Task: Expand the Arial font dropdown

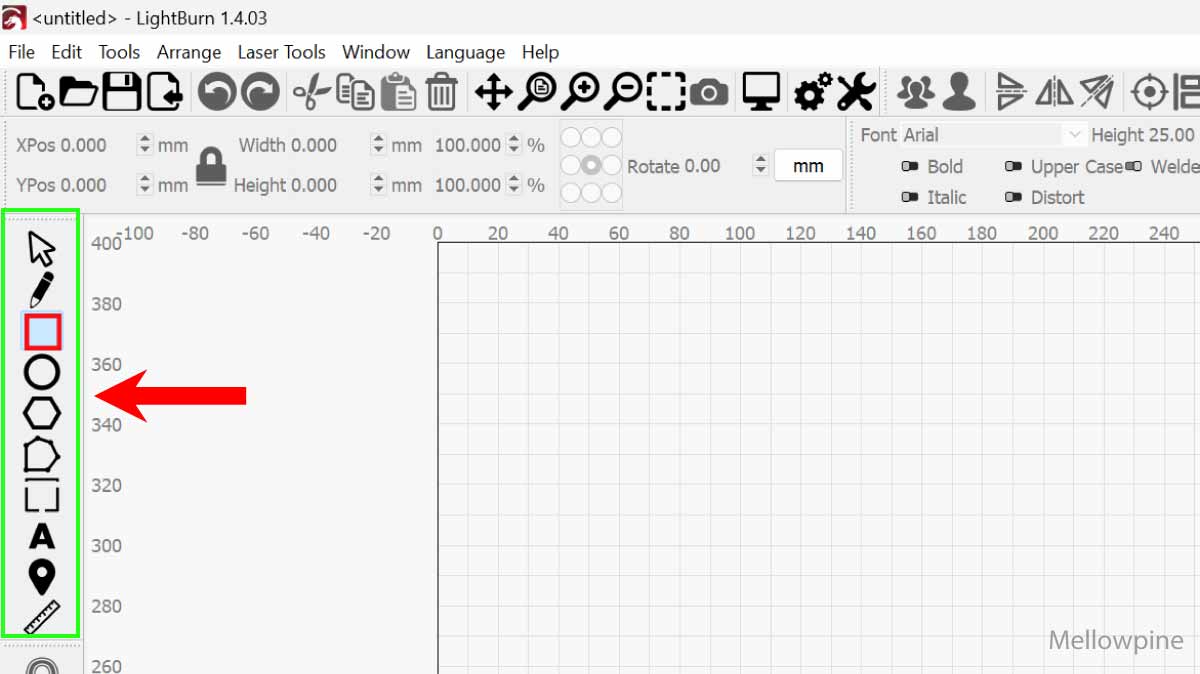Action: click(x=1075, y=135)
